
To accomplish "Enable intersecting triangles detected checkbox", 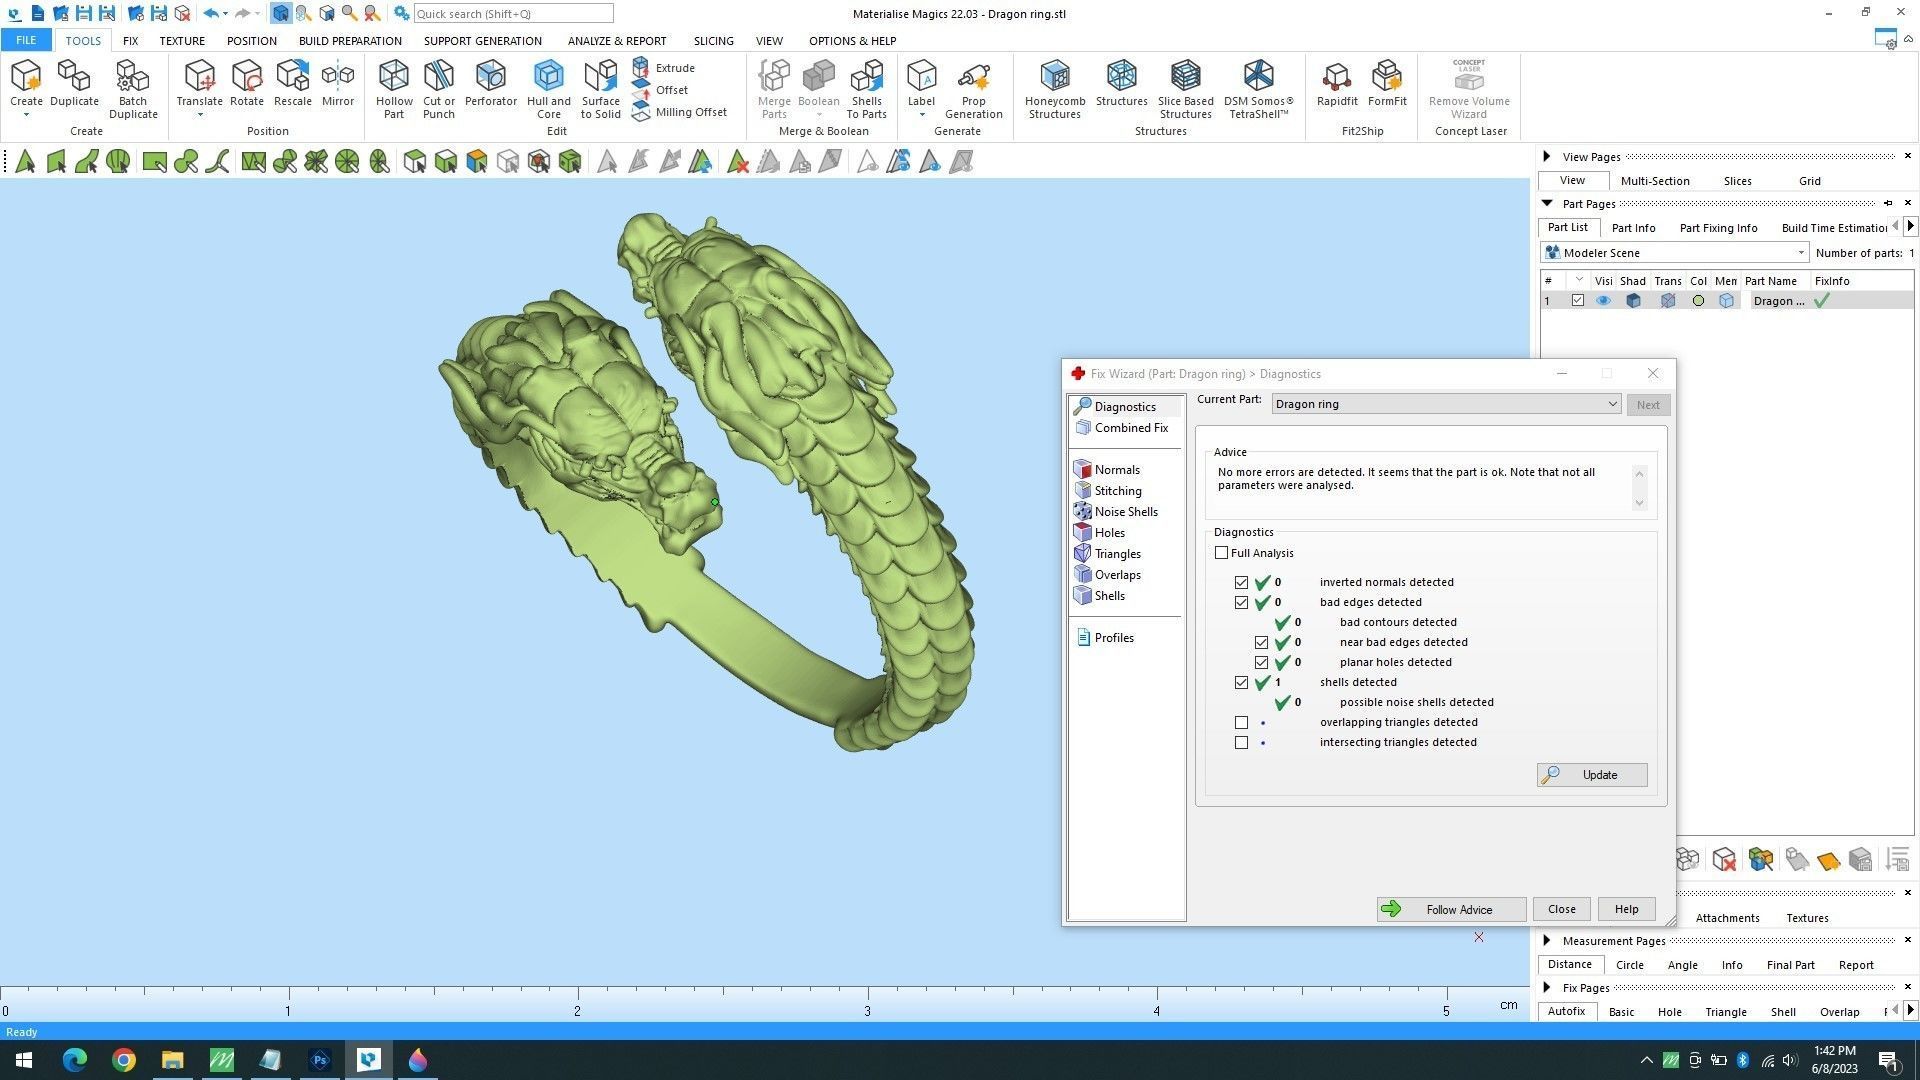I will point(1241,742).
